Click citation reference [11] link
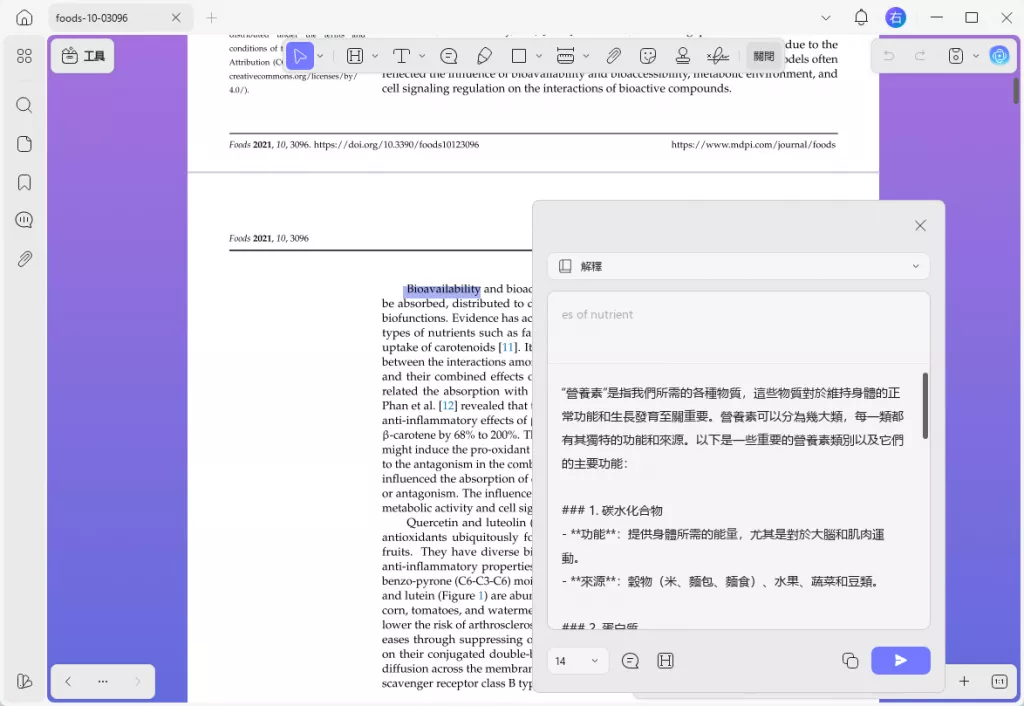Screen dimensions: 1024x706 point(507,347)
